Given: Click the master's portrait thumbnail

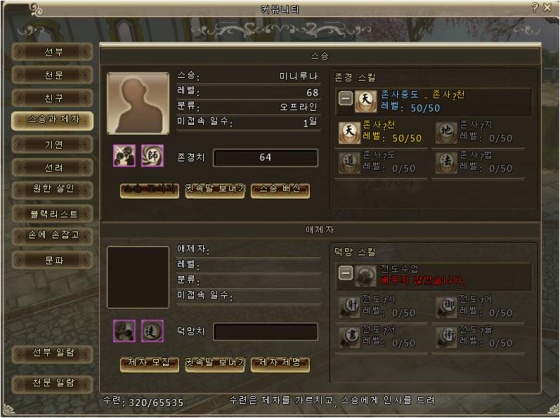Looking at the screenshot, I should point(138,104).
